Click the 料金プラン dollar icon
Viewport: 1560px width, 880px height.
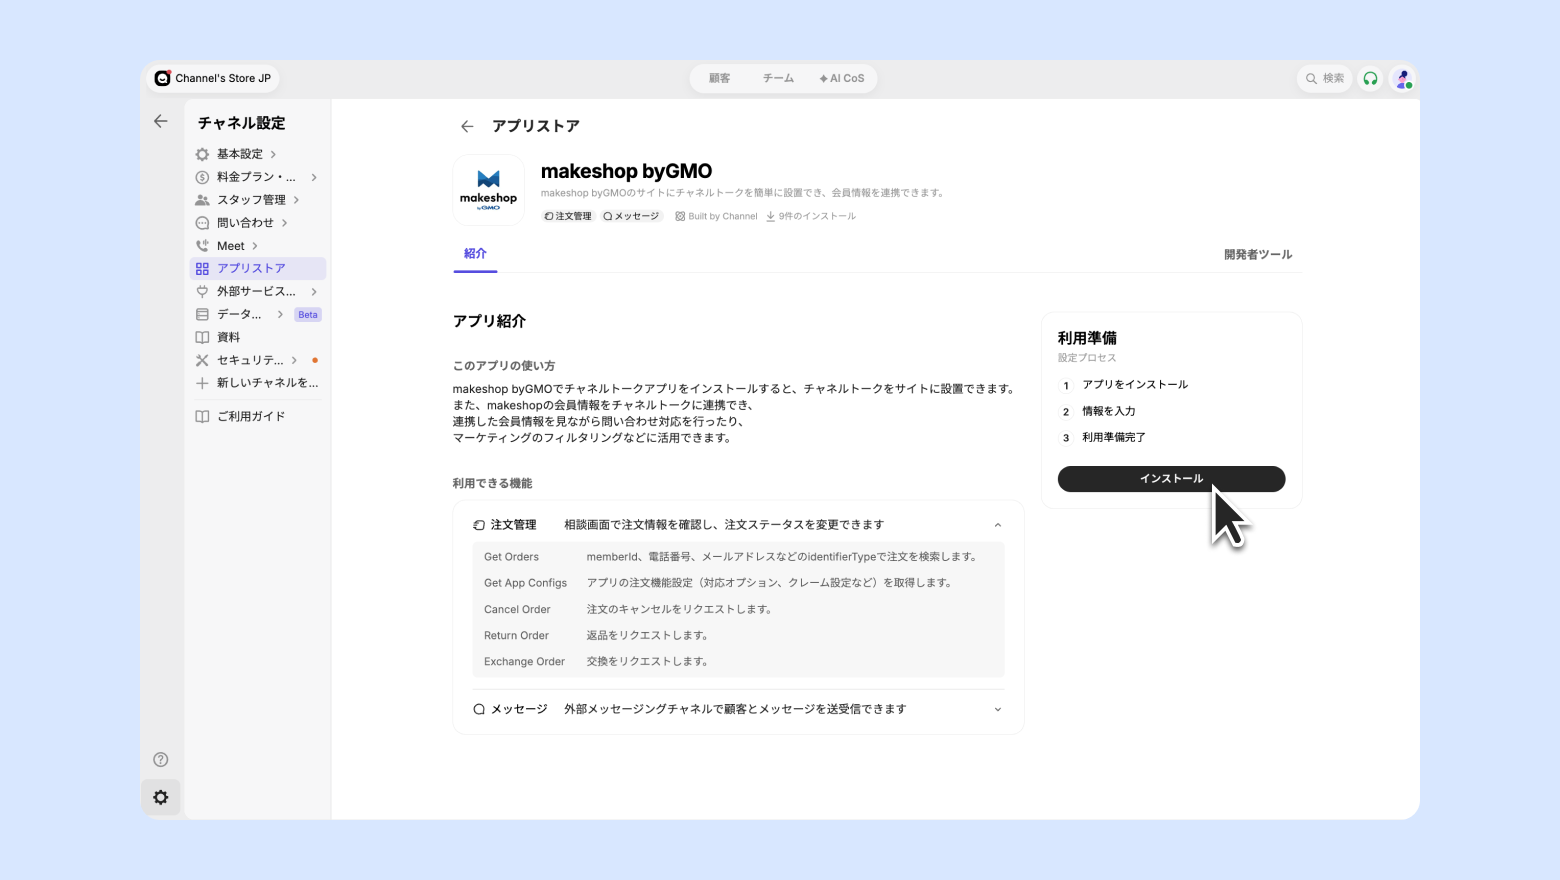point(202,177)
